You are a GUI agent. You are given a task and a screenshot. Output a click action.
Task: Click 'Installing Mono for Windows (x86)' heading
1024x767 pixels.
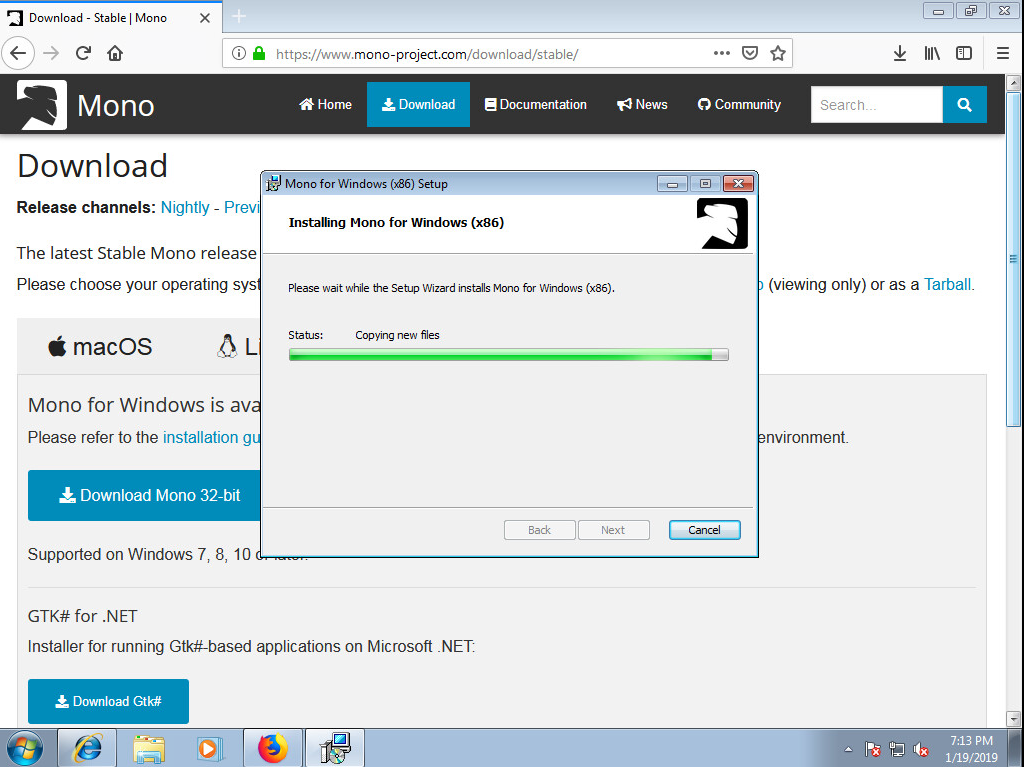[x=396, y=222]
